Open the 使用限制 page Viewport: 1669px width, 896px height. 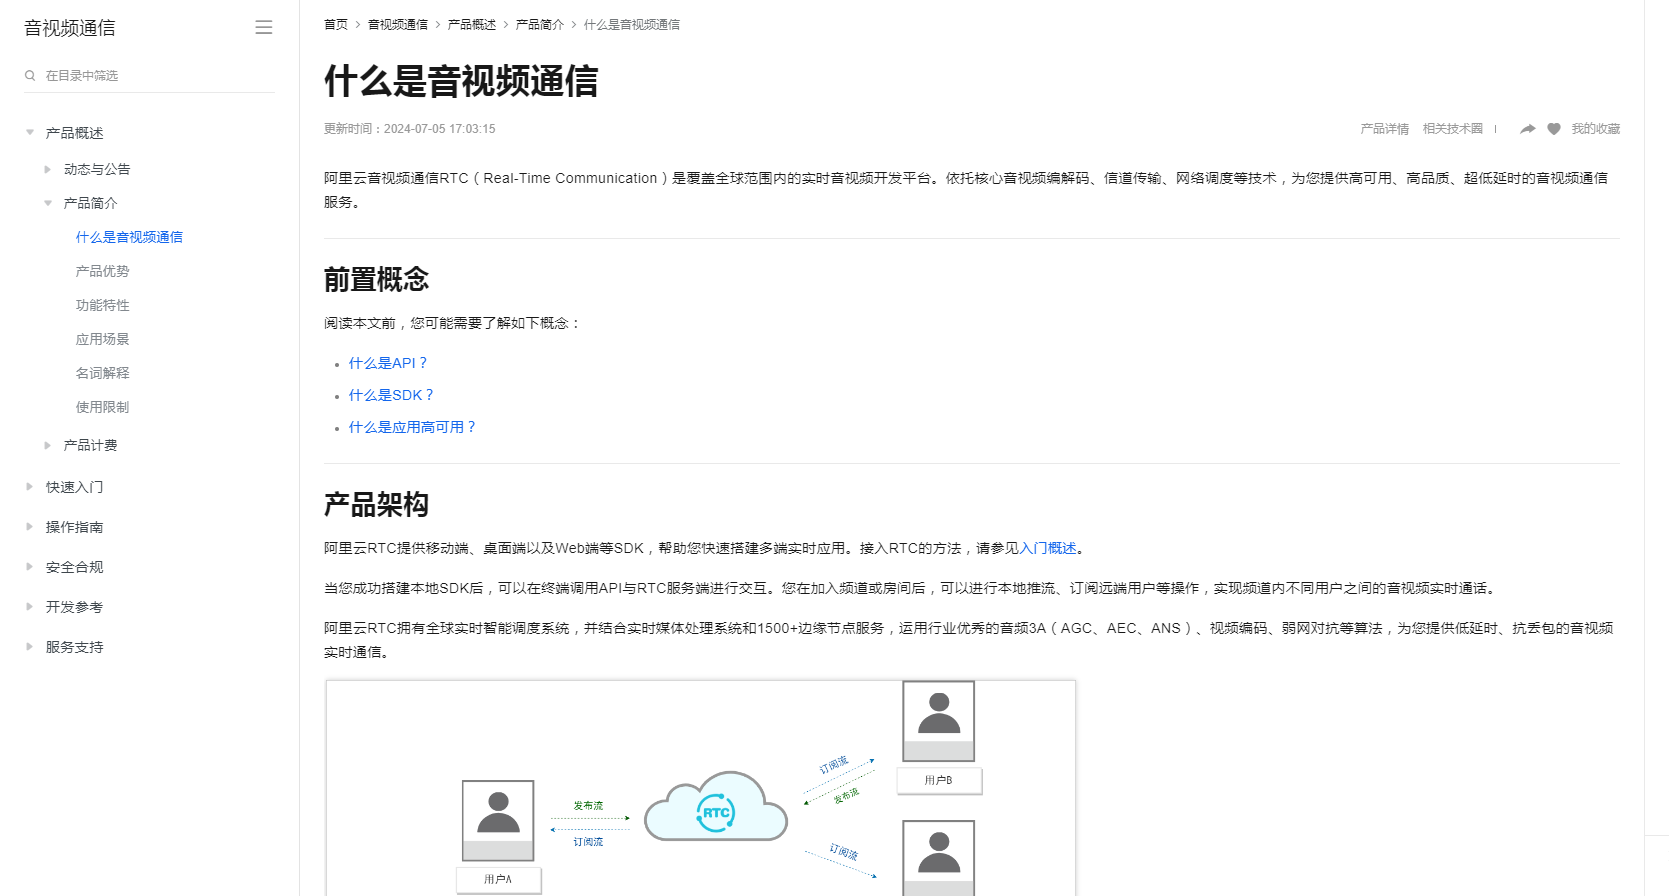click(102, 407)
